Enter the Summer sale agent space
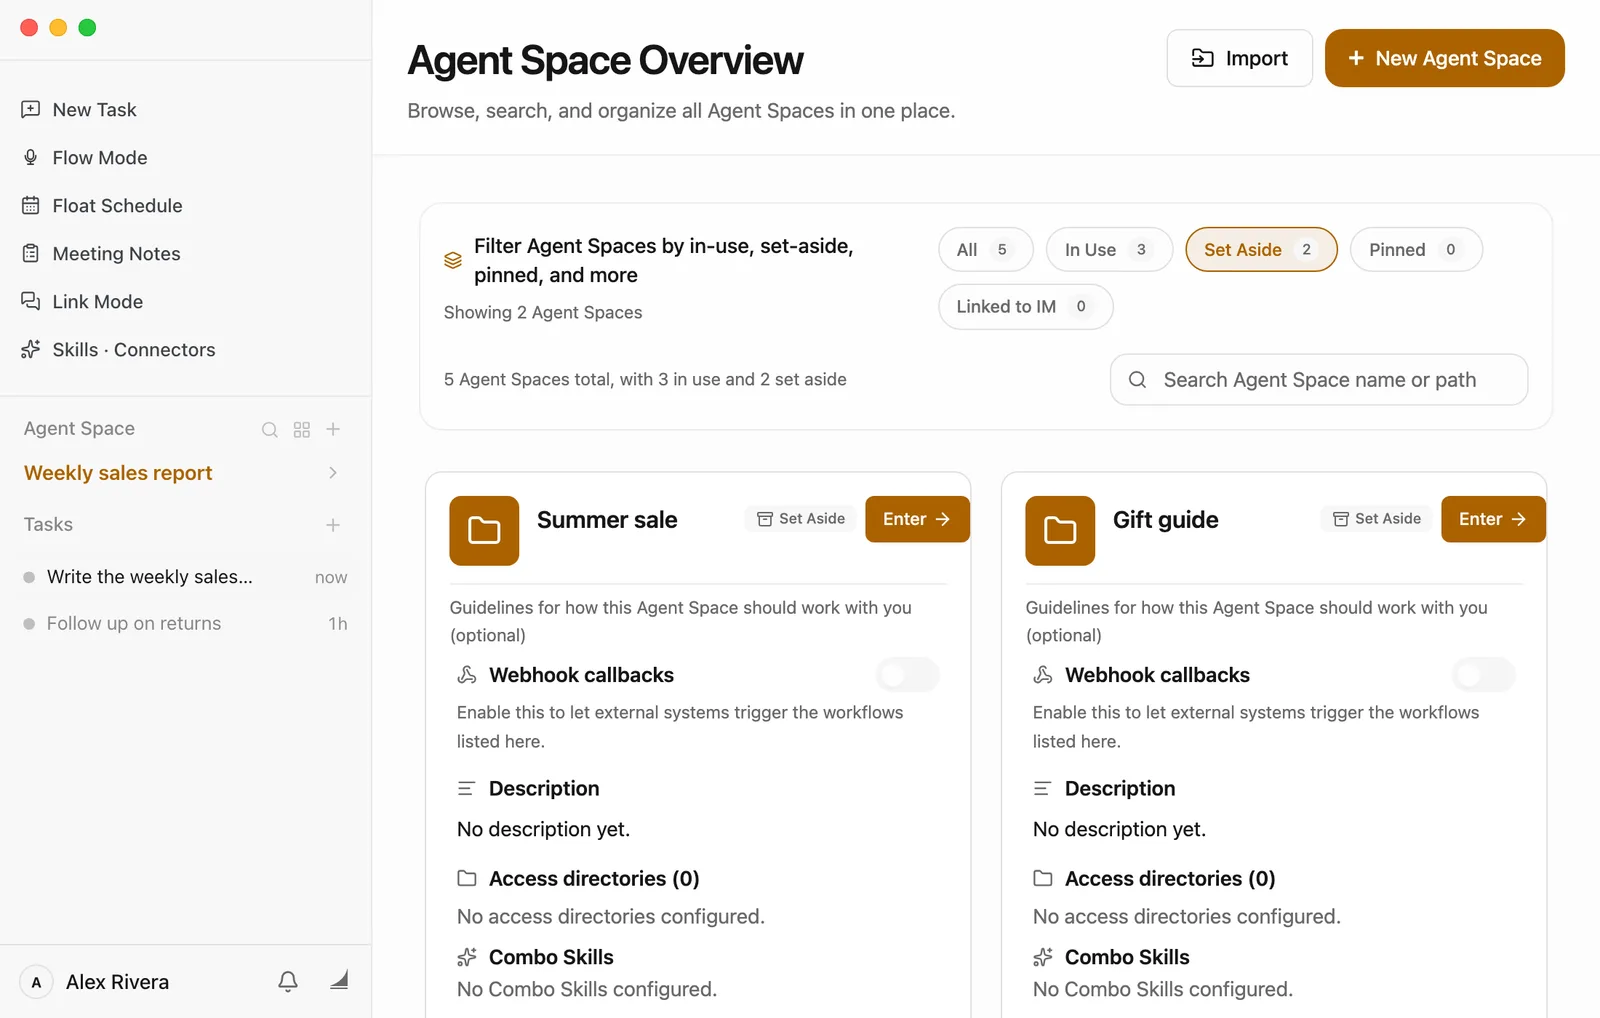This screenshot has height=1018, width=1600. click(x=917, y=519)
